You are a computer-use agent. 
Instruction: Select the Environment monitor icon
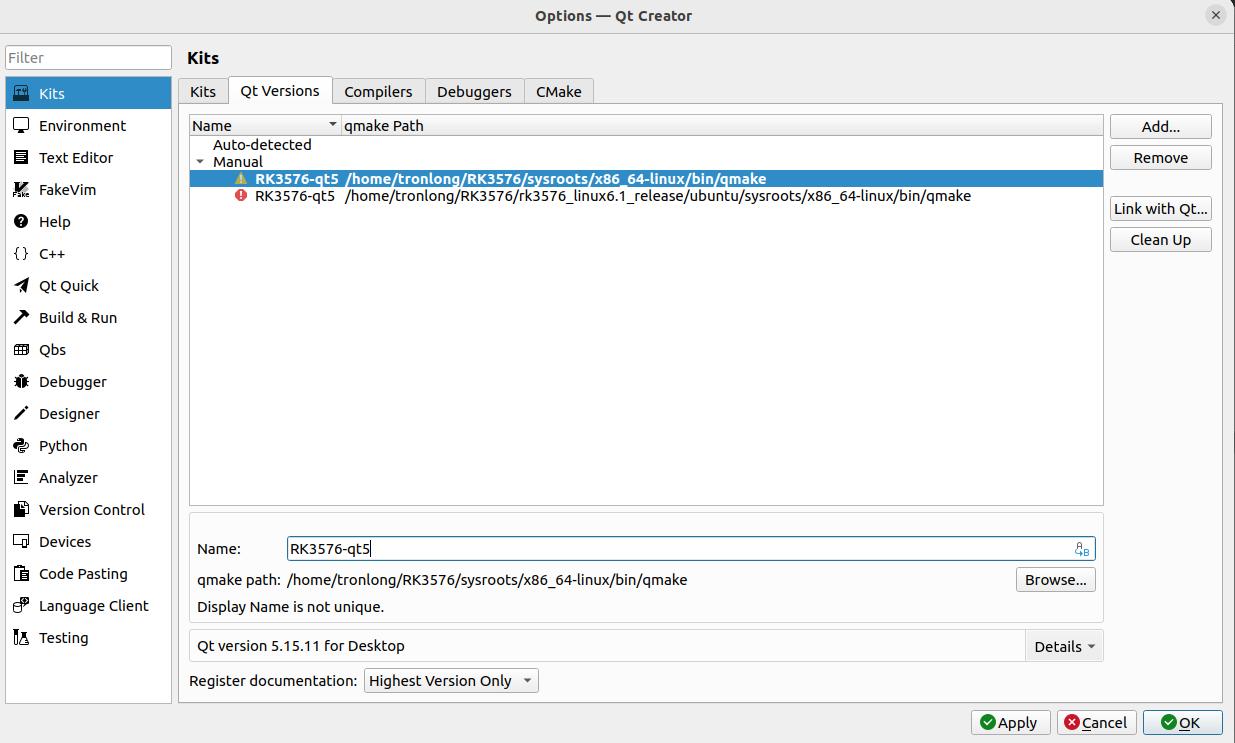[x=20, y=126]
